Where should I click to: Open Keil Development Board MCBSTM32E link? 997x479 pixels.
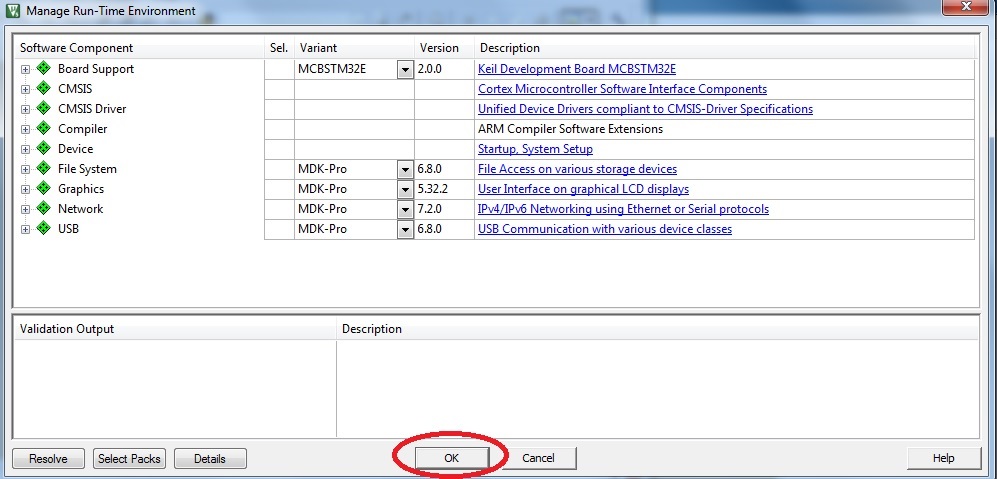pyautogui.click(x=577, y=69)
